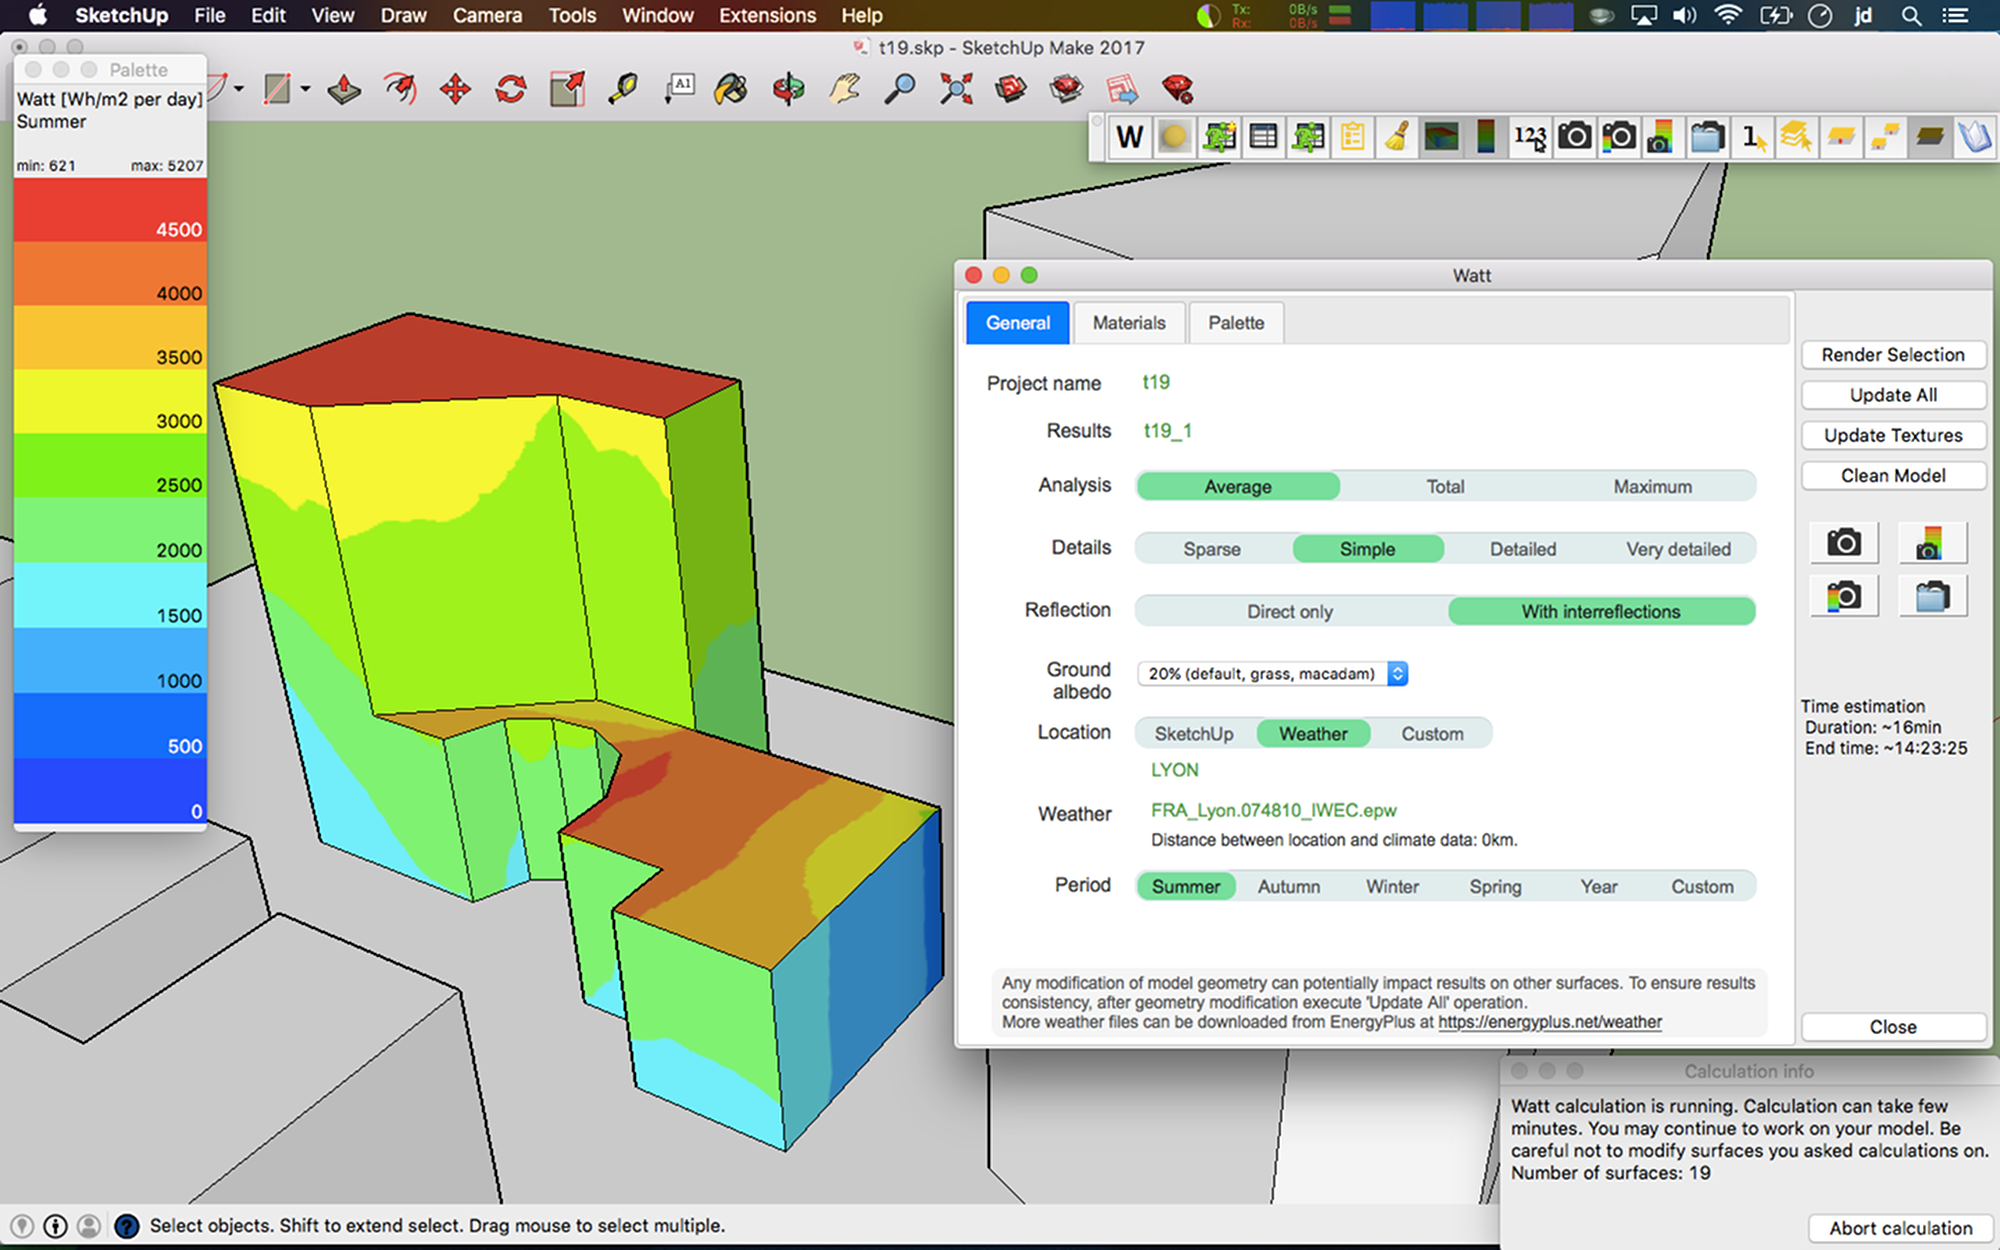The height and width of the screenshot is (1250, 2000).
Task: Expand the arc tool dropdown arrow
Action: click(239, 89)
